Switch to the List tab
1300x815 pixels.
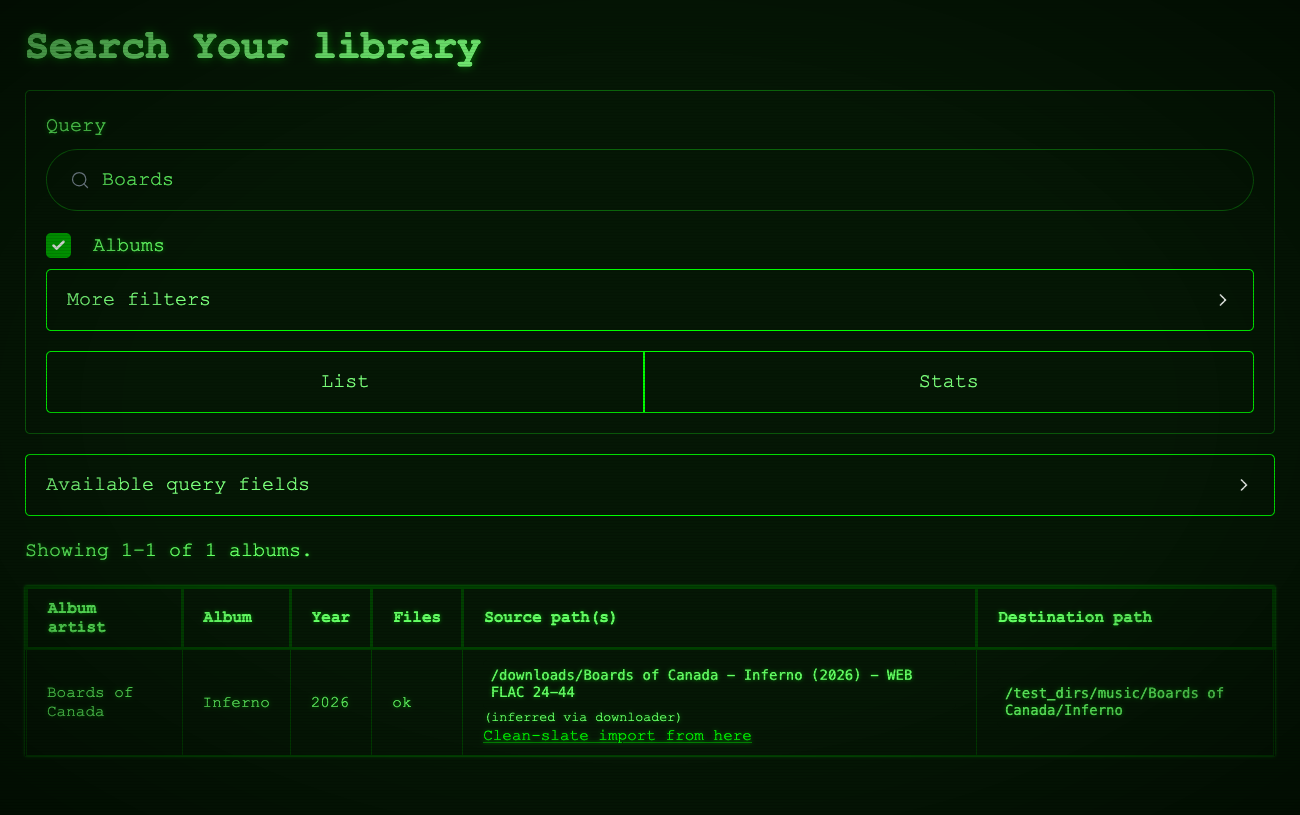pyautogui.click(x=345, y=382)
